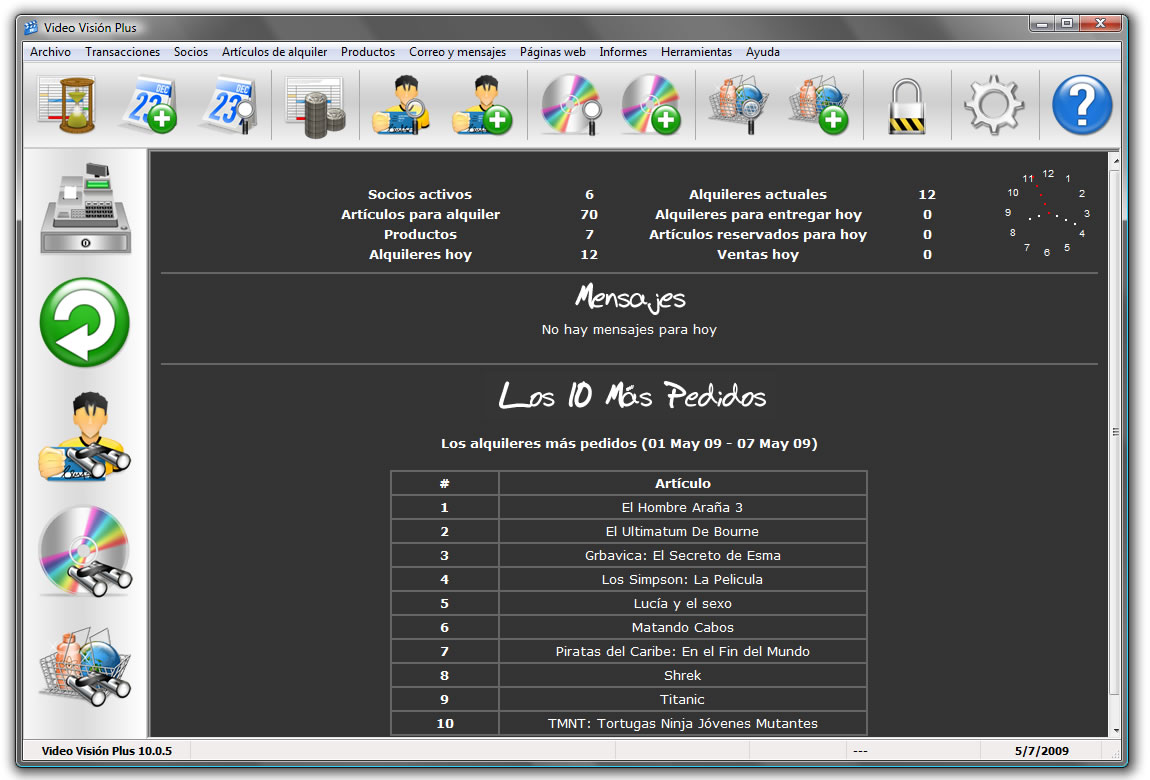1150x780 pixels.
Task: Click the Alquileres para entregar hoy label
Action: point(758,214)
